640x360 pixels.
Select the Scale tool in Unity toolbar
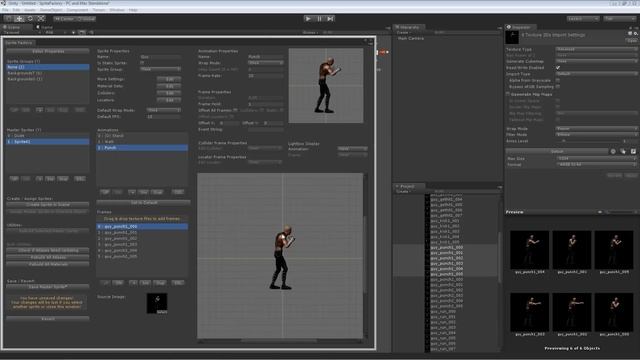click(41, 18)
